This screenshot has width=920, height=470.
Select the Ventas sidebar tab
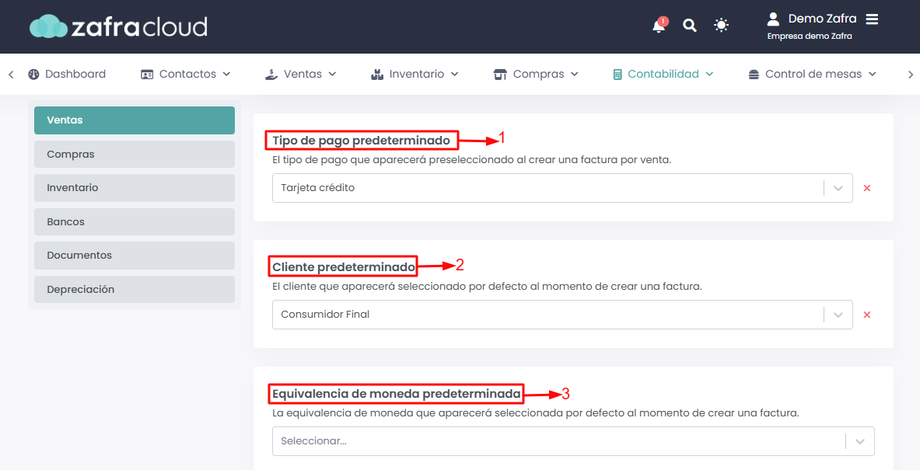(134, 120)
